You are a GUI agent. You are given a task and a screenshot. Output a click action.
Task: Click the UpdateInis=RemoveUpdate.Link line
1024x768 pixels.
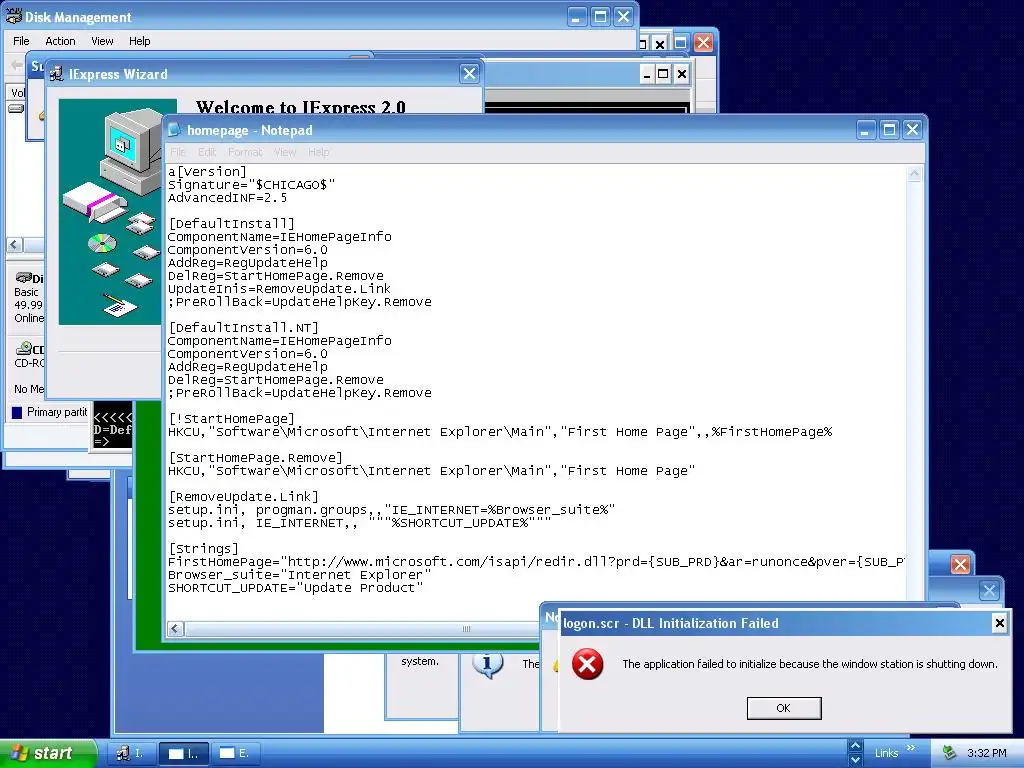pyautogui.click(x=280, y=289)
